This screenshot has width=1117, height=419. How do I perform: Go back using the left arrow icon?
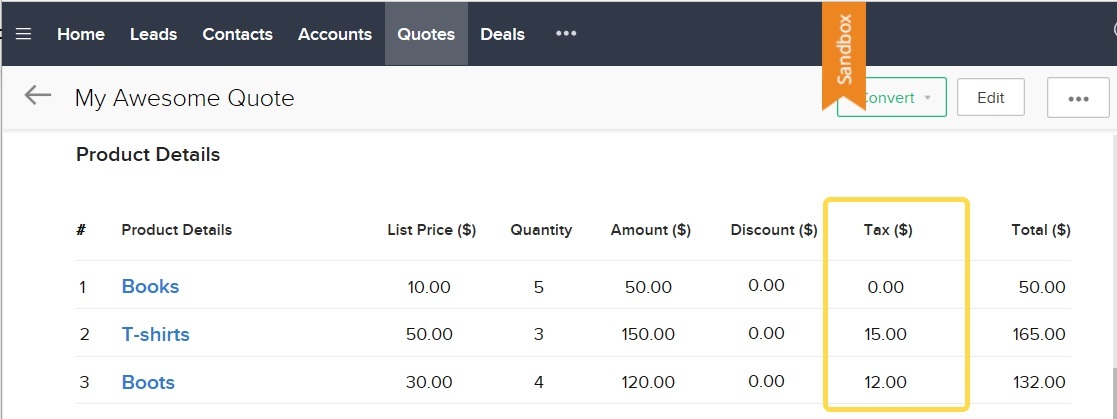click(38, 95)
